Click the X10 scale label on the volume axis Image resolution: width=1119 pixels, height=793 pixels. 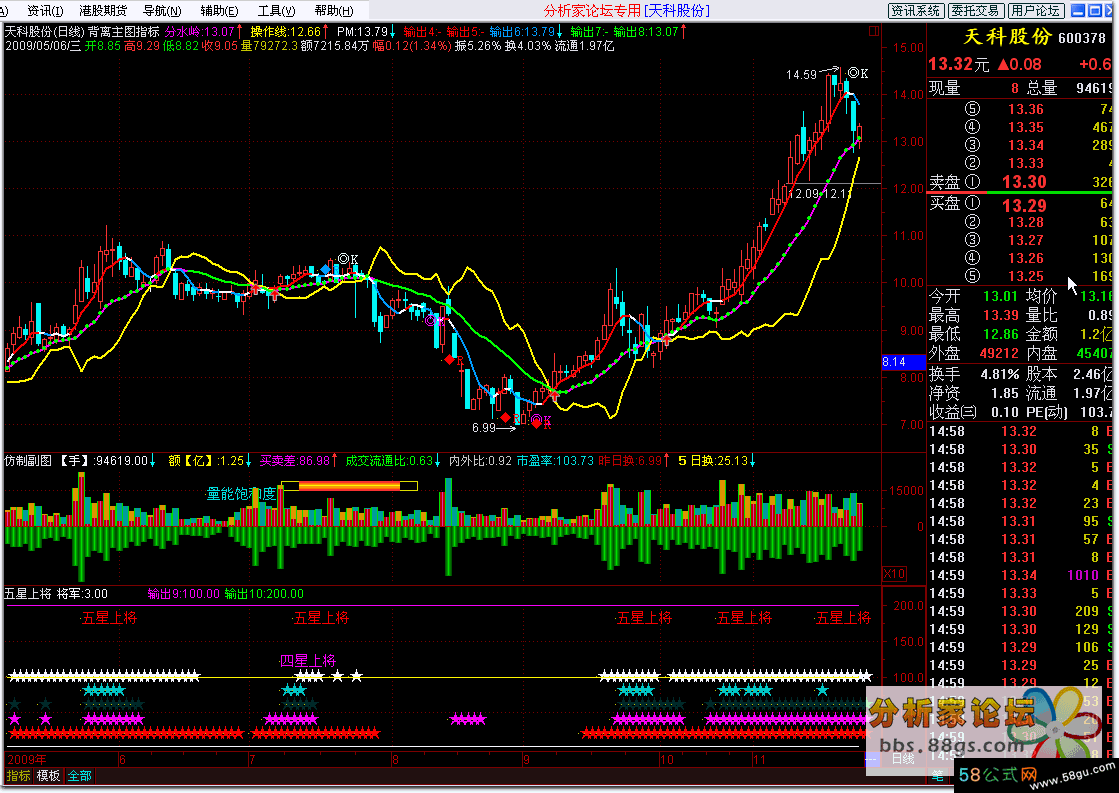(x=894, y=574)
